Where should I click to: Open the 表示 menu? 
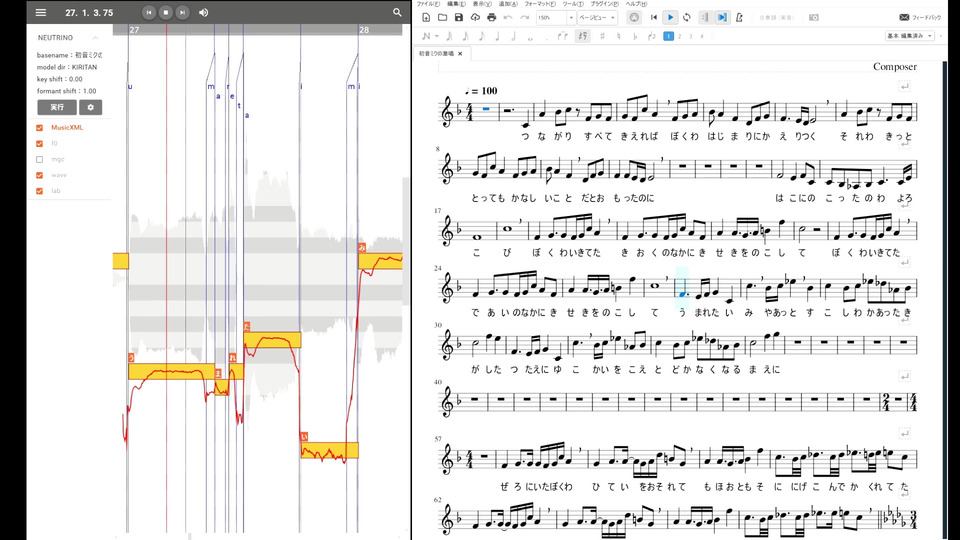tap(482, 4)
